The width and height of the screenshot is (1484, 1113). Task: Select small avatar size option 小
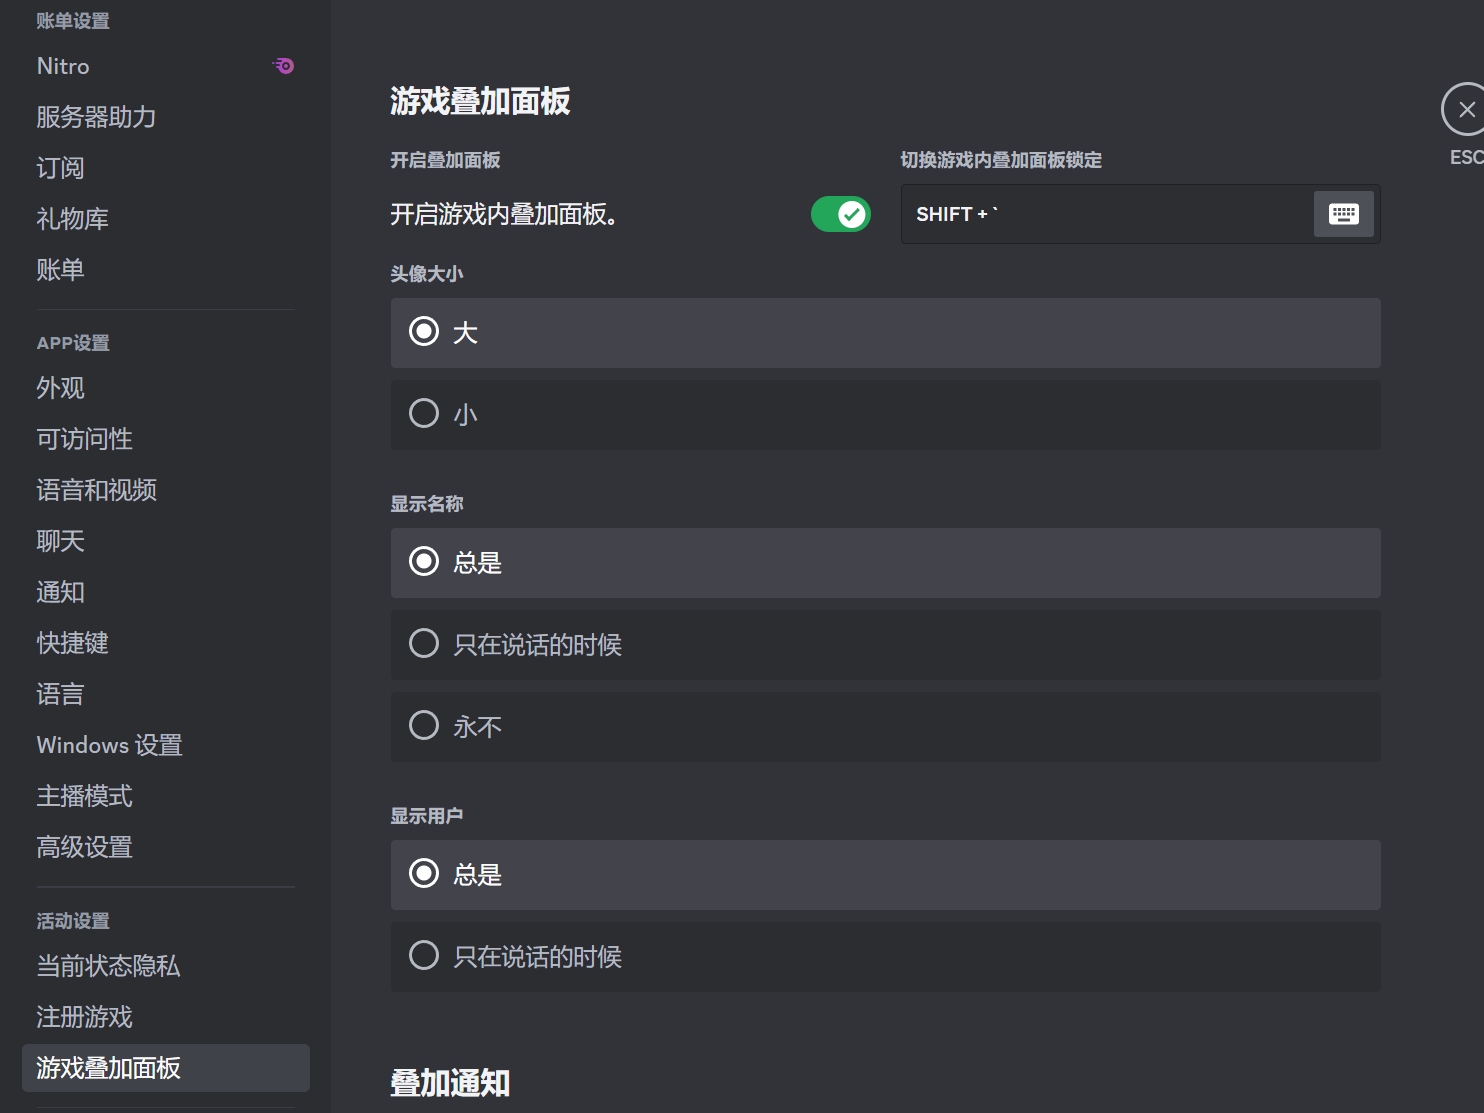(x=424, y=414)
